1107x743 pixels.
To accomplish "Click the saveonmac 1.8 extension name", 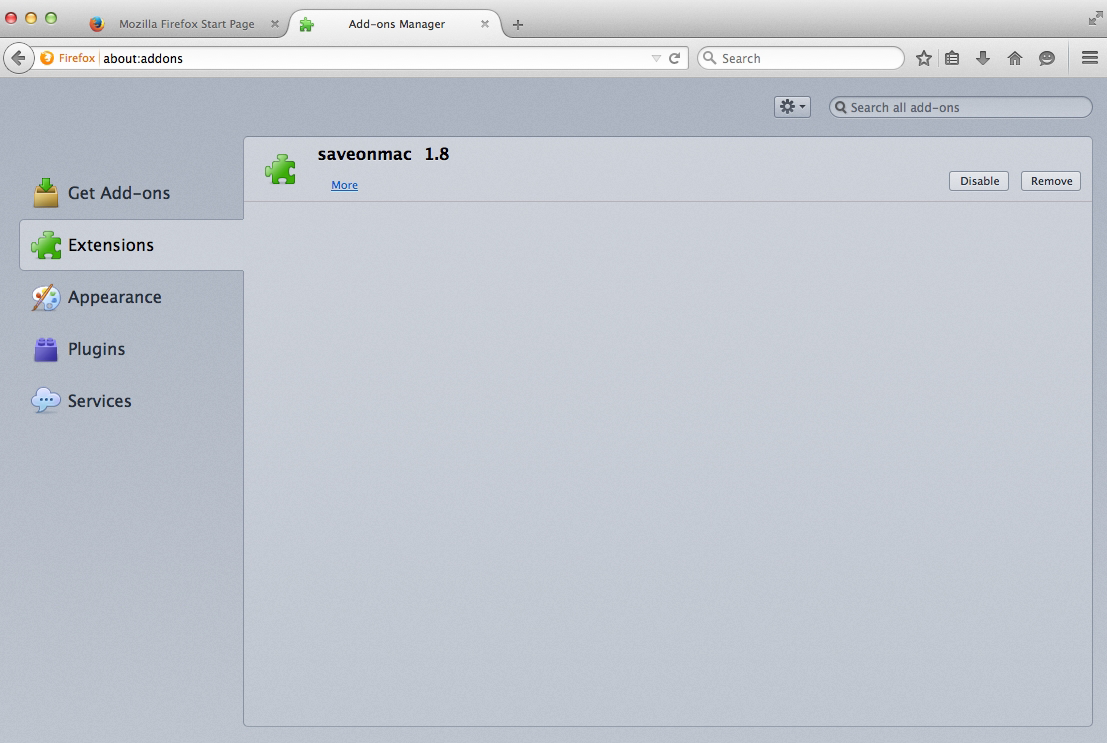I will [383, 154].
